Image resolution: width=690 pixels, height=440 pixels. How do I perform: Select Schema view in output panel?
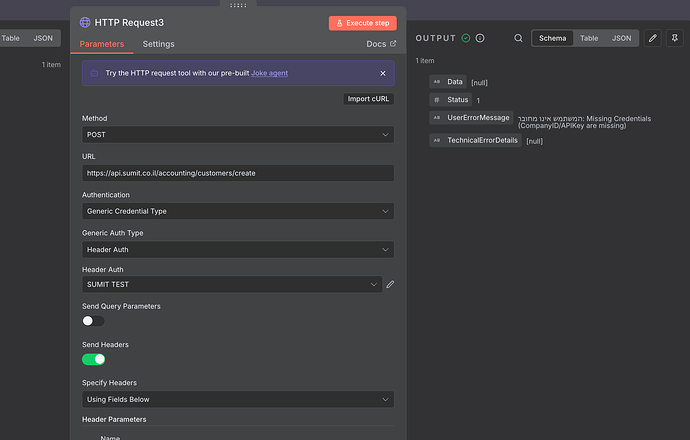pyautogui.click(x=553, y=38)
